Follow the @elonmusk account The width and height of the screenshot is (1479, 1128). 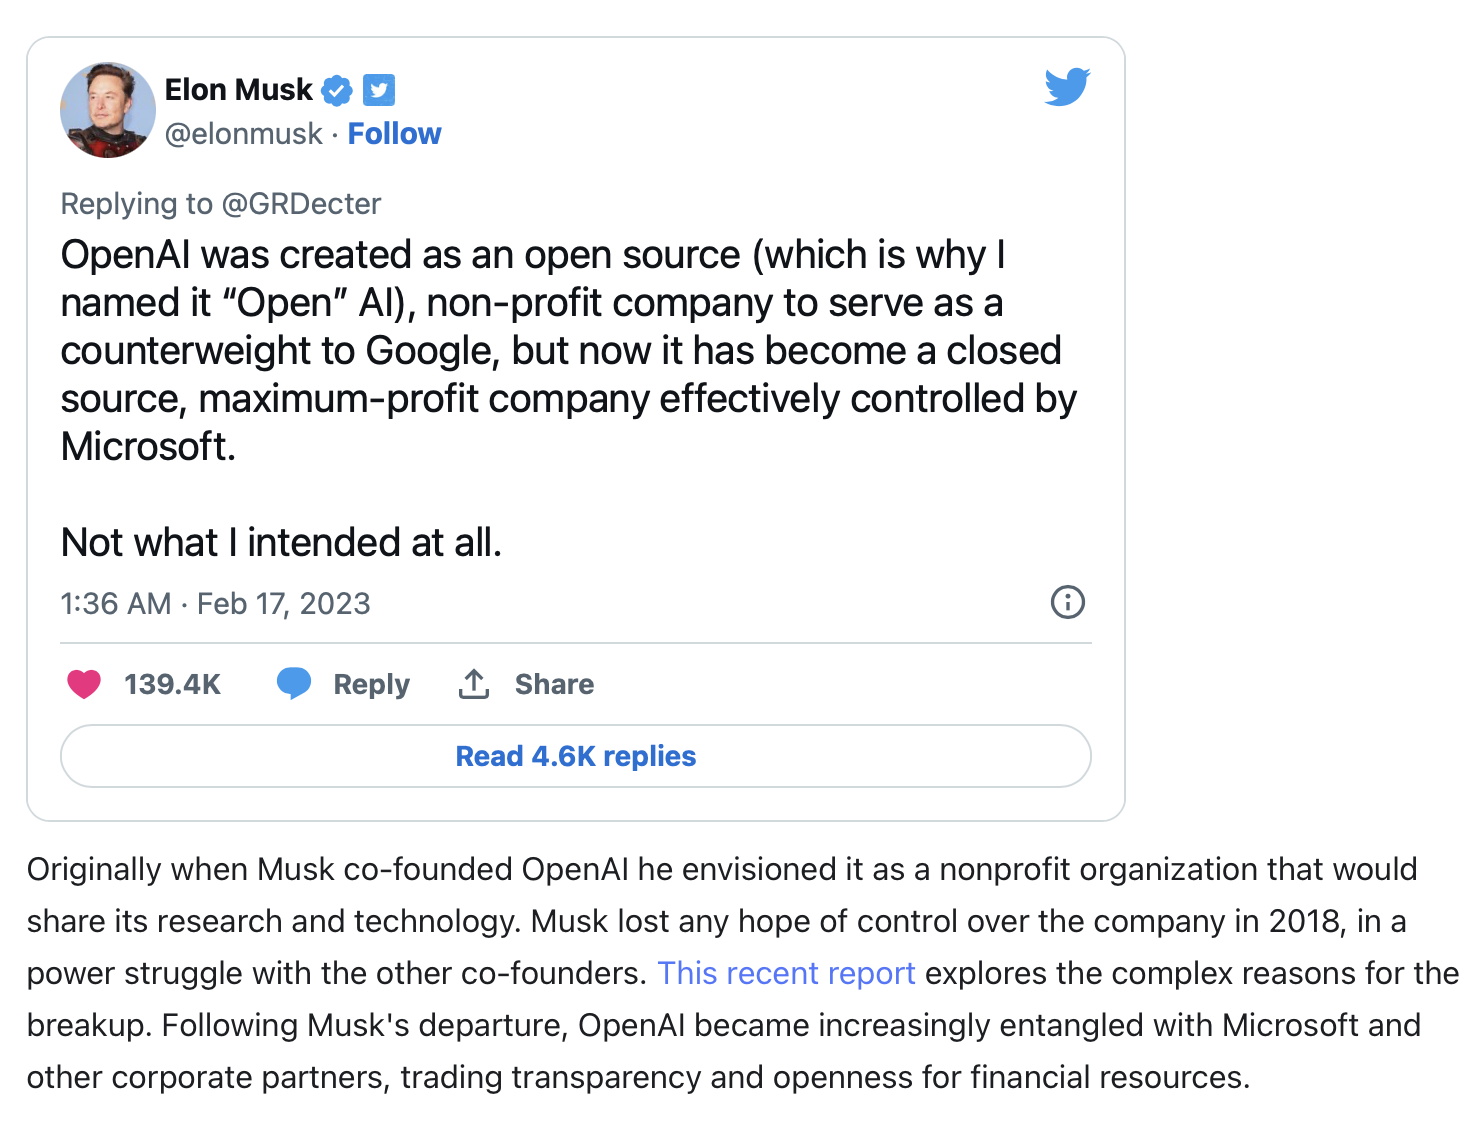click(394, 134)
